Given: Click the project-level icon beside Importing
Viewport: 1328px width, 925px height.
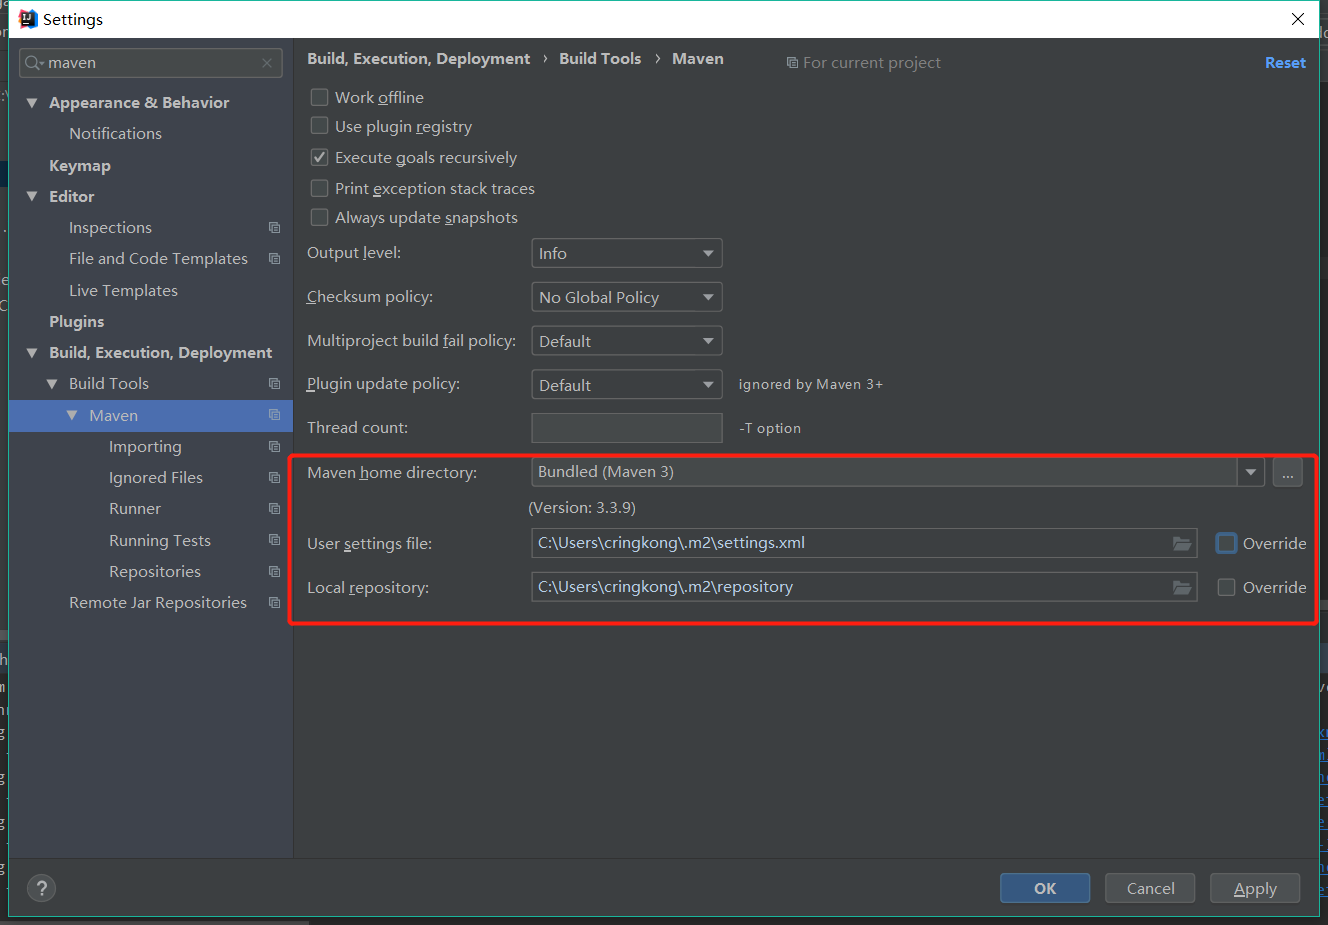Looking at the screenshot, I should [274, 447].
